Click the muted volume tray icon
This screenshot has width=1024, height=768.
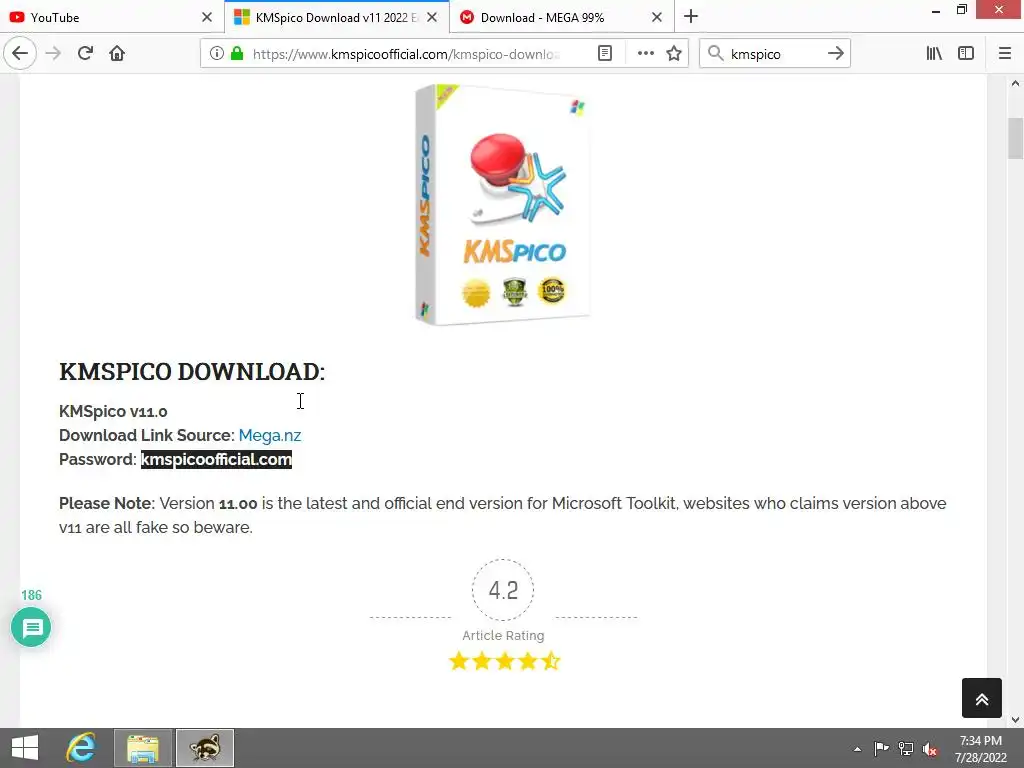930,749
